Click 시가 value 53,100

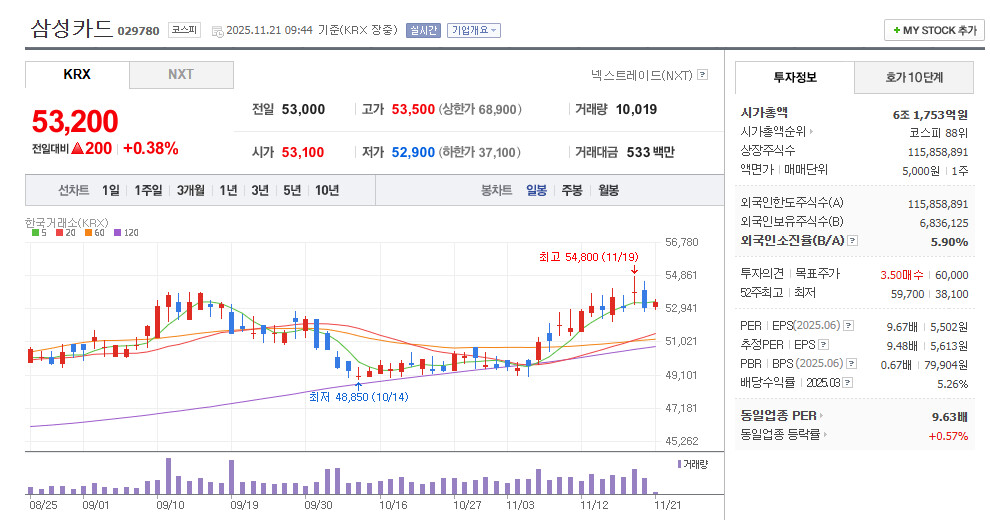[303, 152]
